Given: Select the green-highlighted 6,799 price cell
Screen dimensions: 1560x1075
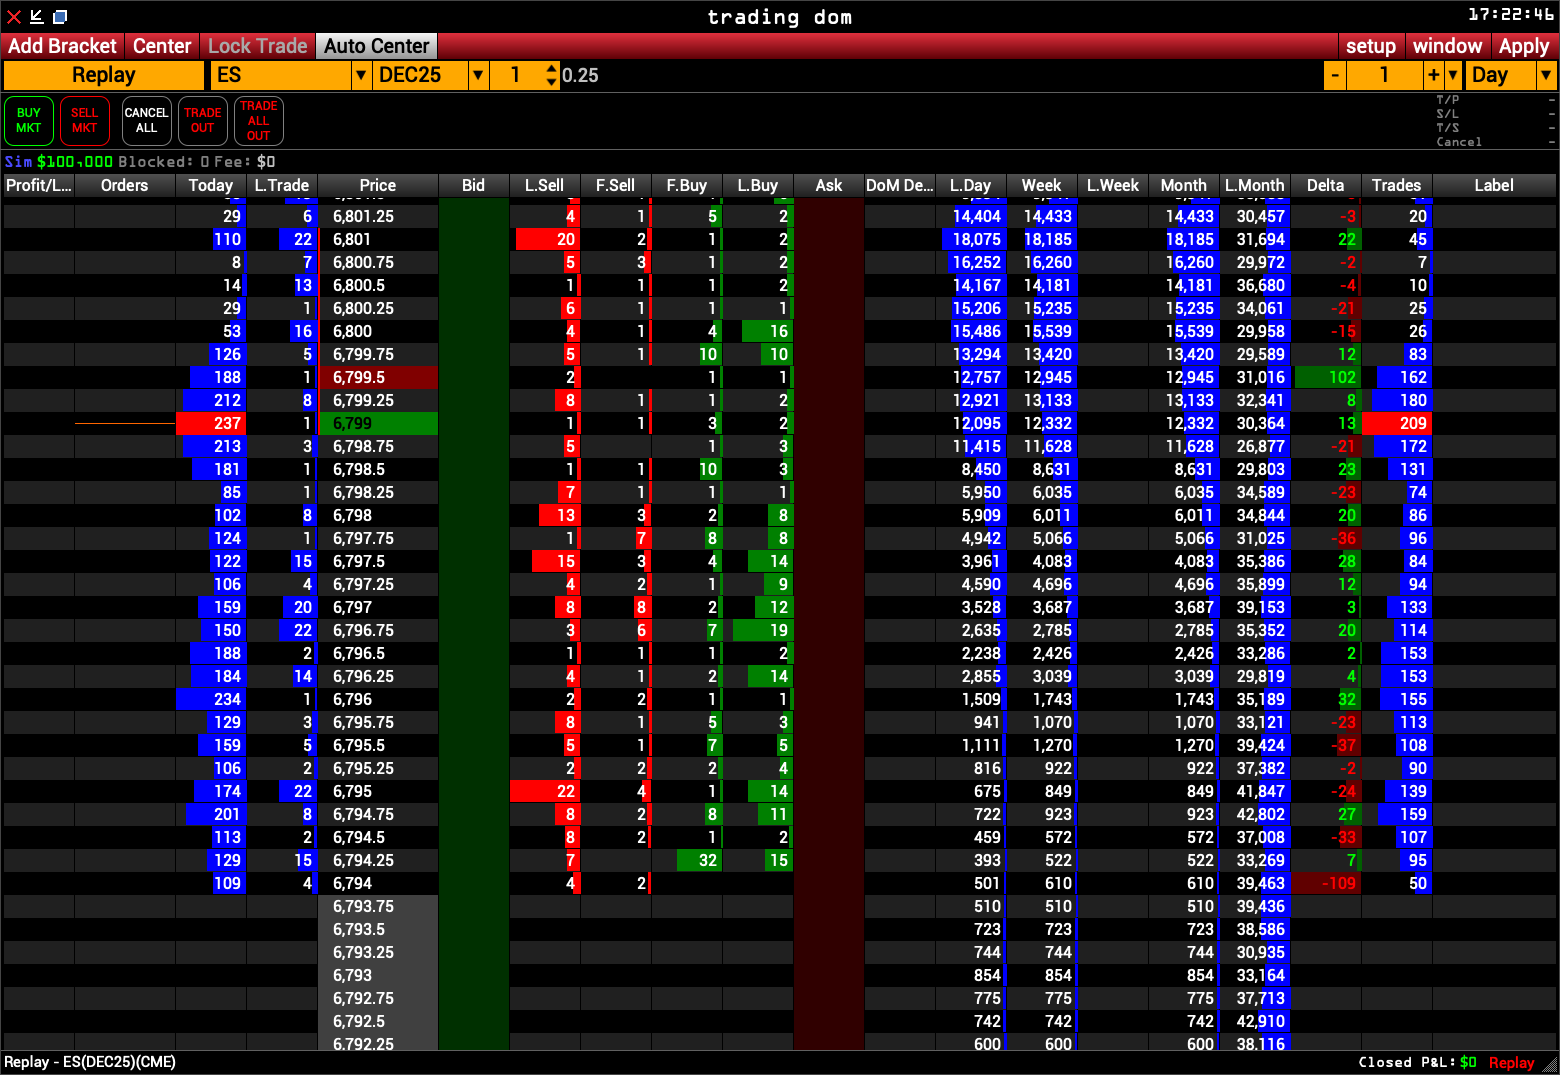Looking at the screenshot, I should [378, 423].
